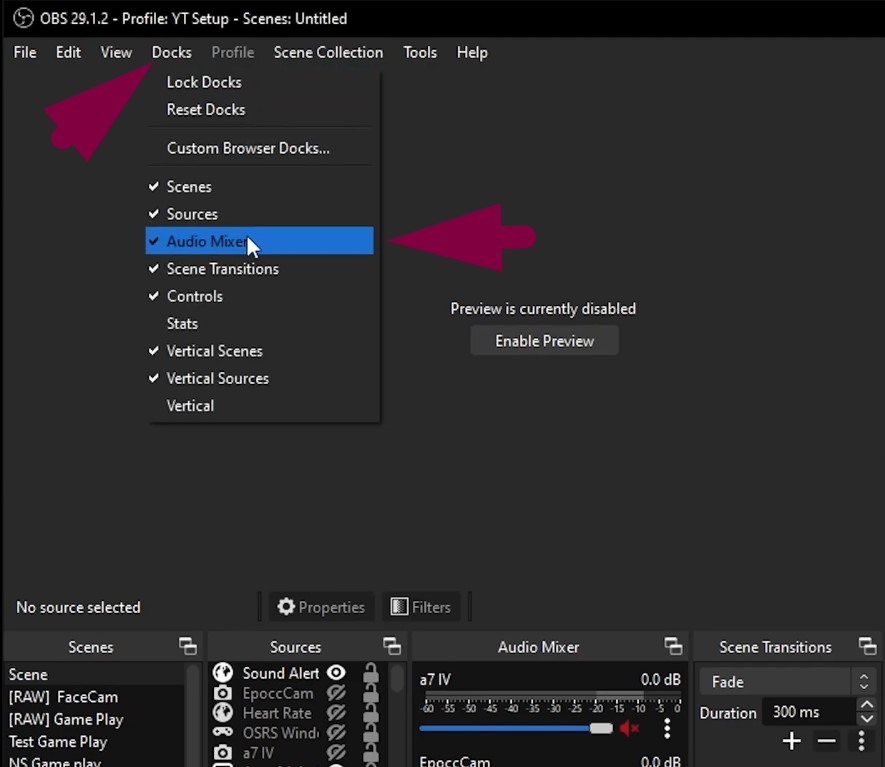Select the Sound Alert source name
The height and width of the screenshot is (767, 885).
coord(281,673)
